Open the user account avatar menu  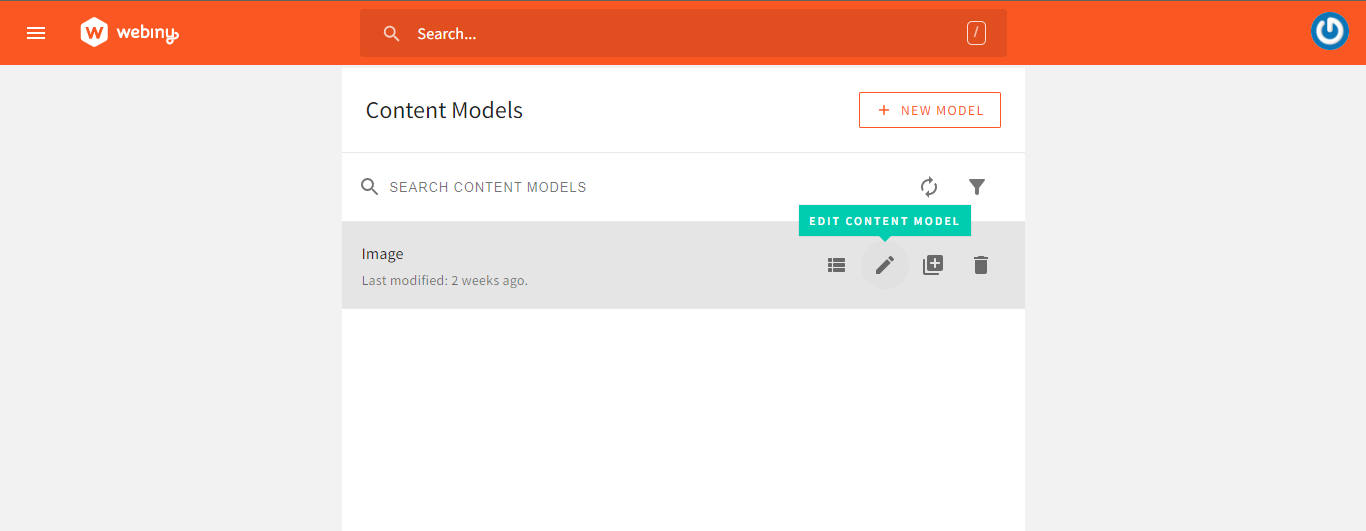pyautogui.click(x=1329, y=32)
